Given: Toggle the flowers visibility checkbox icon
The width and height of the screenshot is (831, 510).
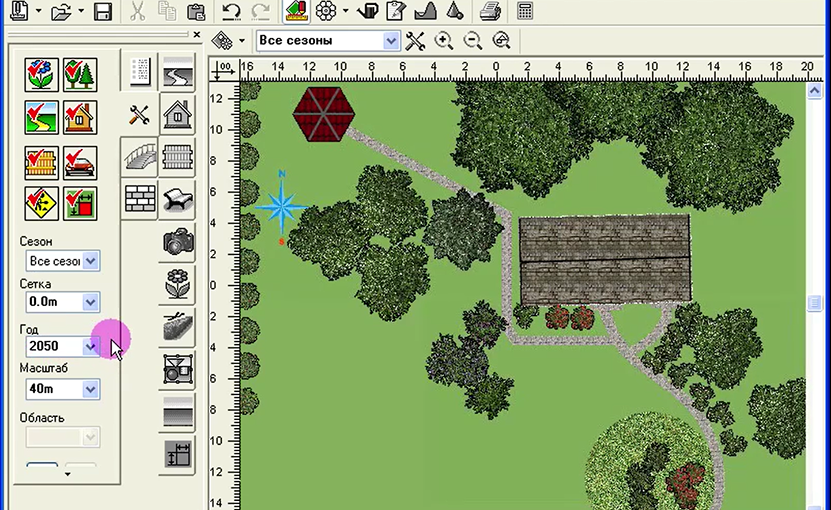Looking at the screenshot, I should (x=41, y=75).
